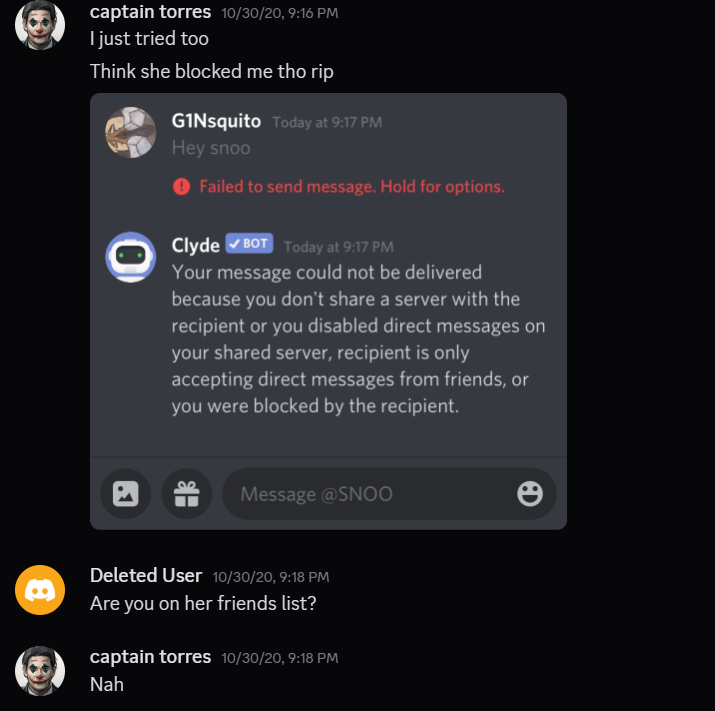Viewport: 715px width, 711px height.
Task: Click the Clyde username
Action: tap(196, 245)
